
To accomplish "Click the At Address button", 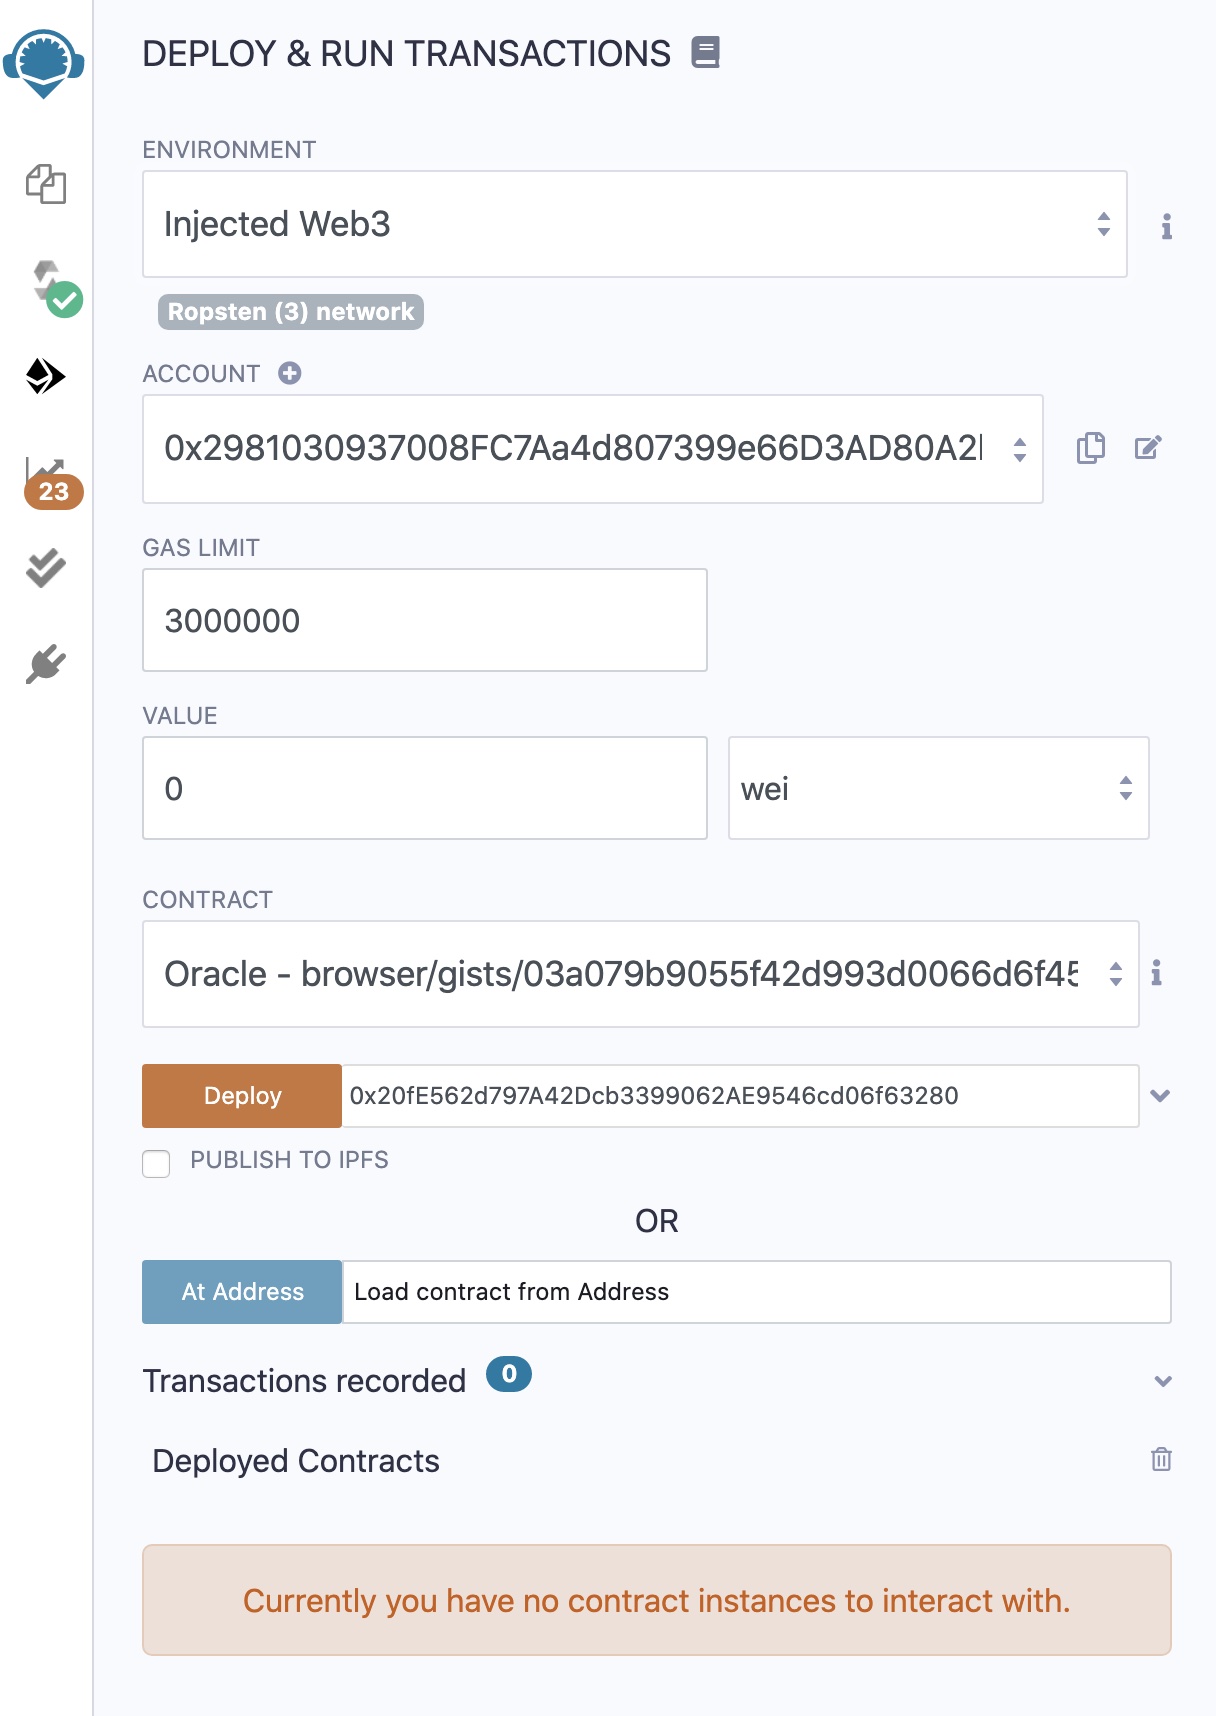I will [241, 1291].
